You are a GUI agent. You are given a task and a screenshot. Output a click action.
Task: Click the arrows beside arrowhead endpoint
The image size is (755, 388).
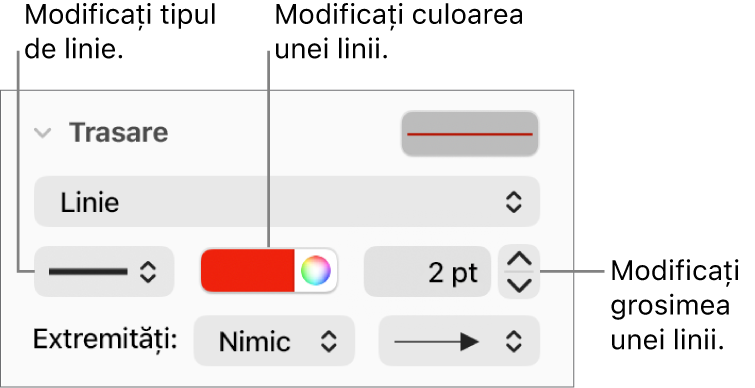pos(514,342)
